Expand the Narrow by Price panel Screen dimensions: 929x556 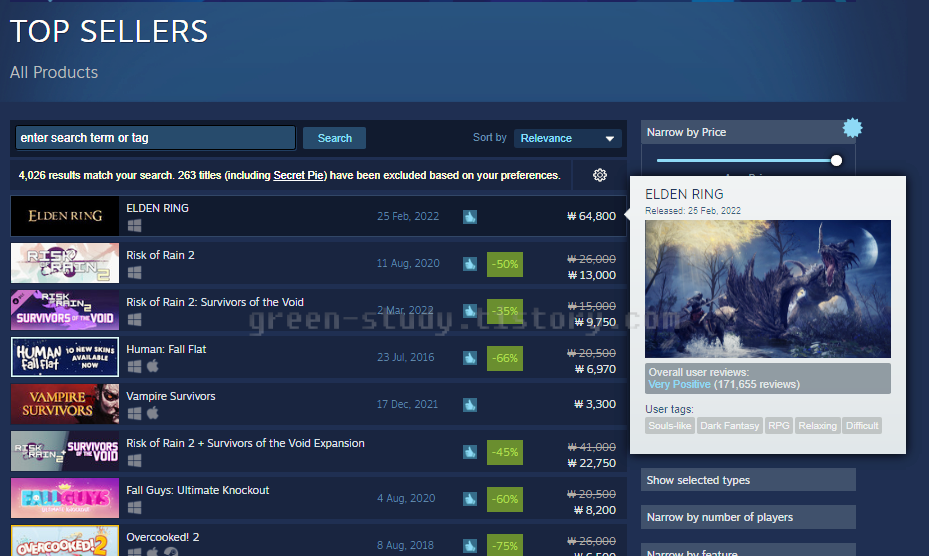point(748,132)
